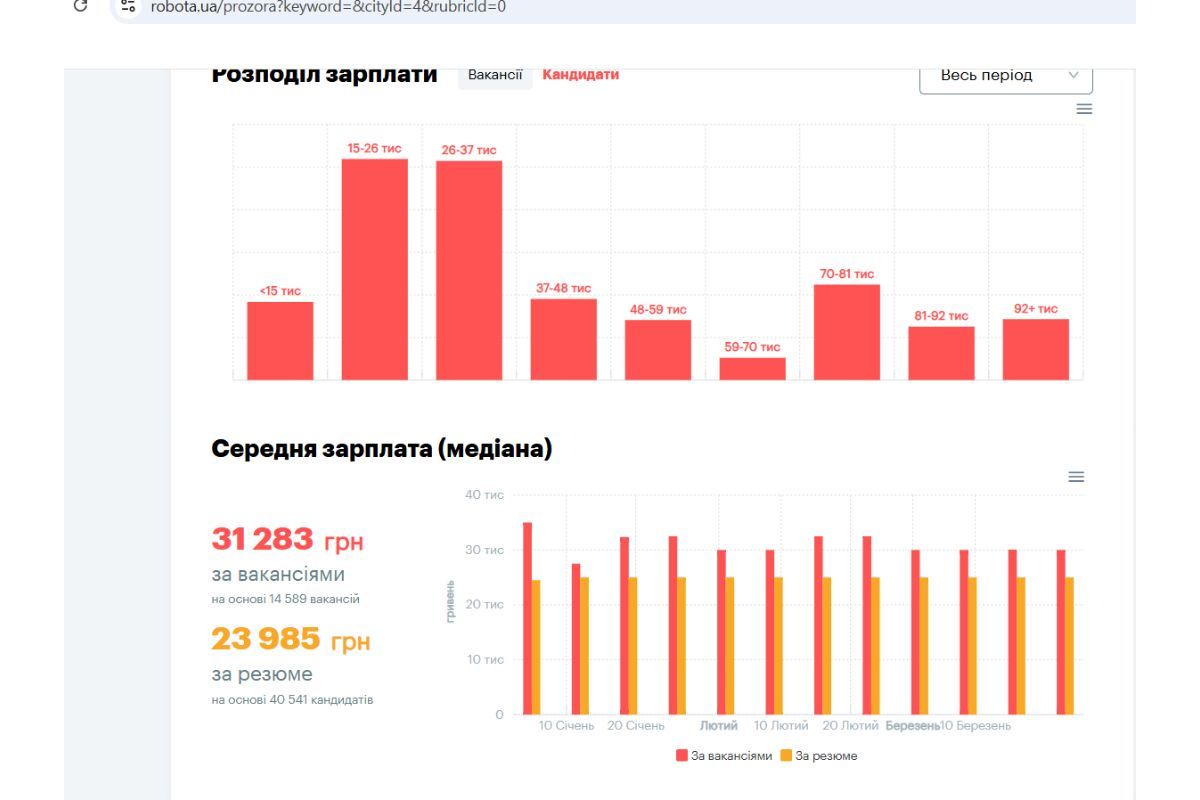Image resolution: width=1200 pixels, height=800 pixels.
Task: Switch to the Кандидати tab
Action: point(580,74)
